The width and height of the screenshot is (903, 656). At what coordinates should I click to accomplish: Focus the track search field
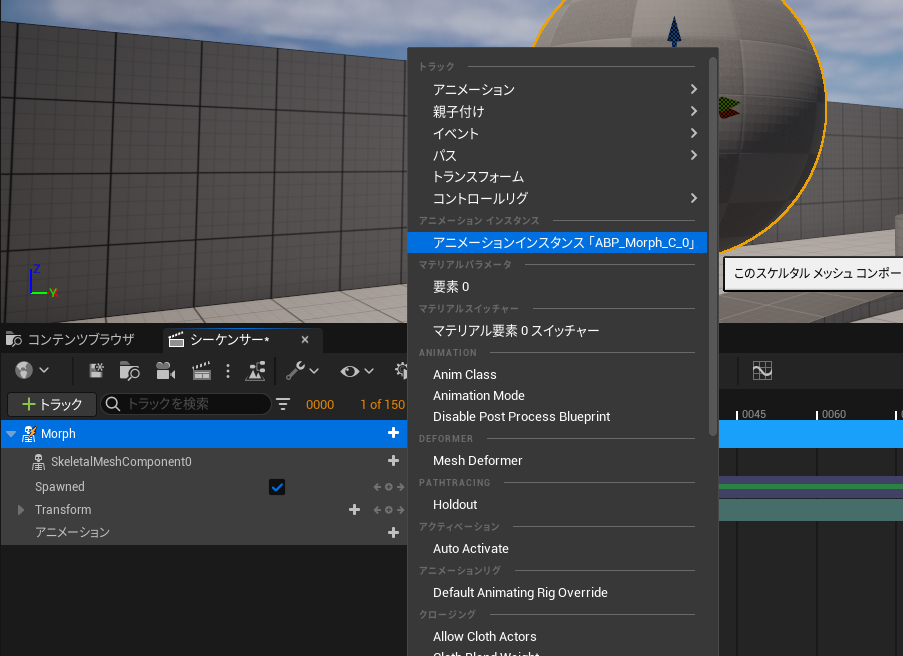pos(185,404)
